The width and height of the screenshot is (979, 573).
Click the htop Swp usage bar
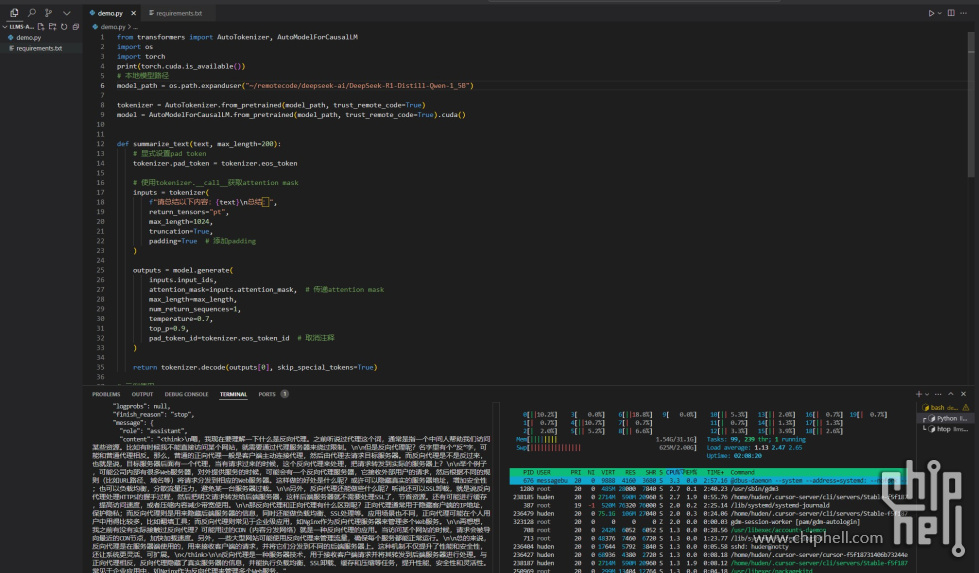tap(606, 448)
